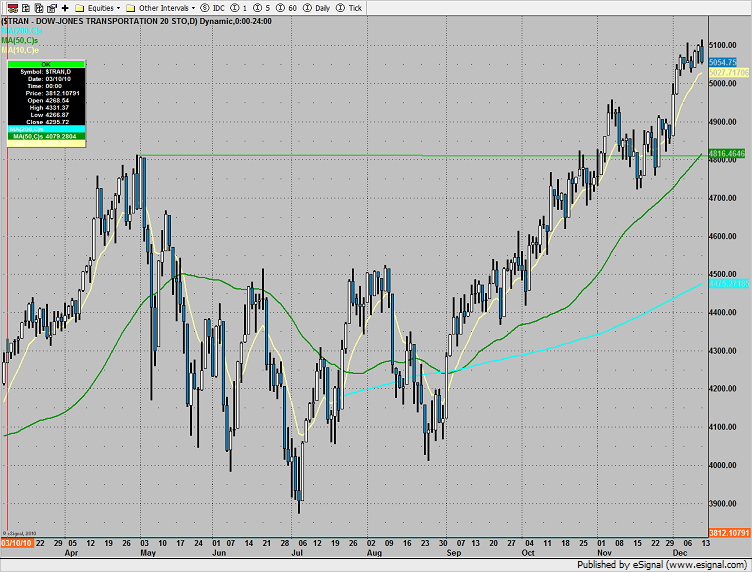Click the green OK bar in data window
Screen dimensions: 752x572
[46, 64]
